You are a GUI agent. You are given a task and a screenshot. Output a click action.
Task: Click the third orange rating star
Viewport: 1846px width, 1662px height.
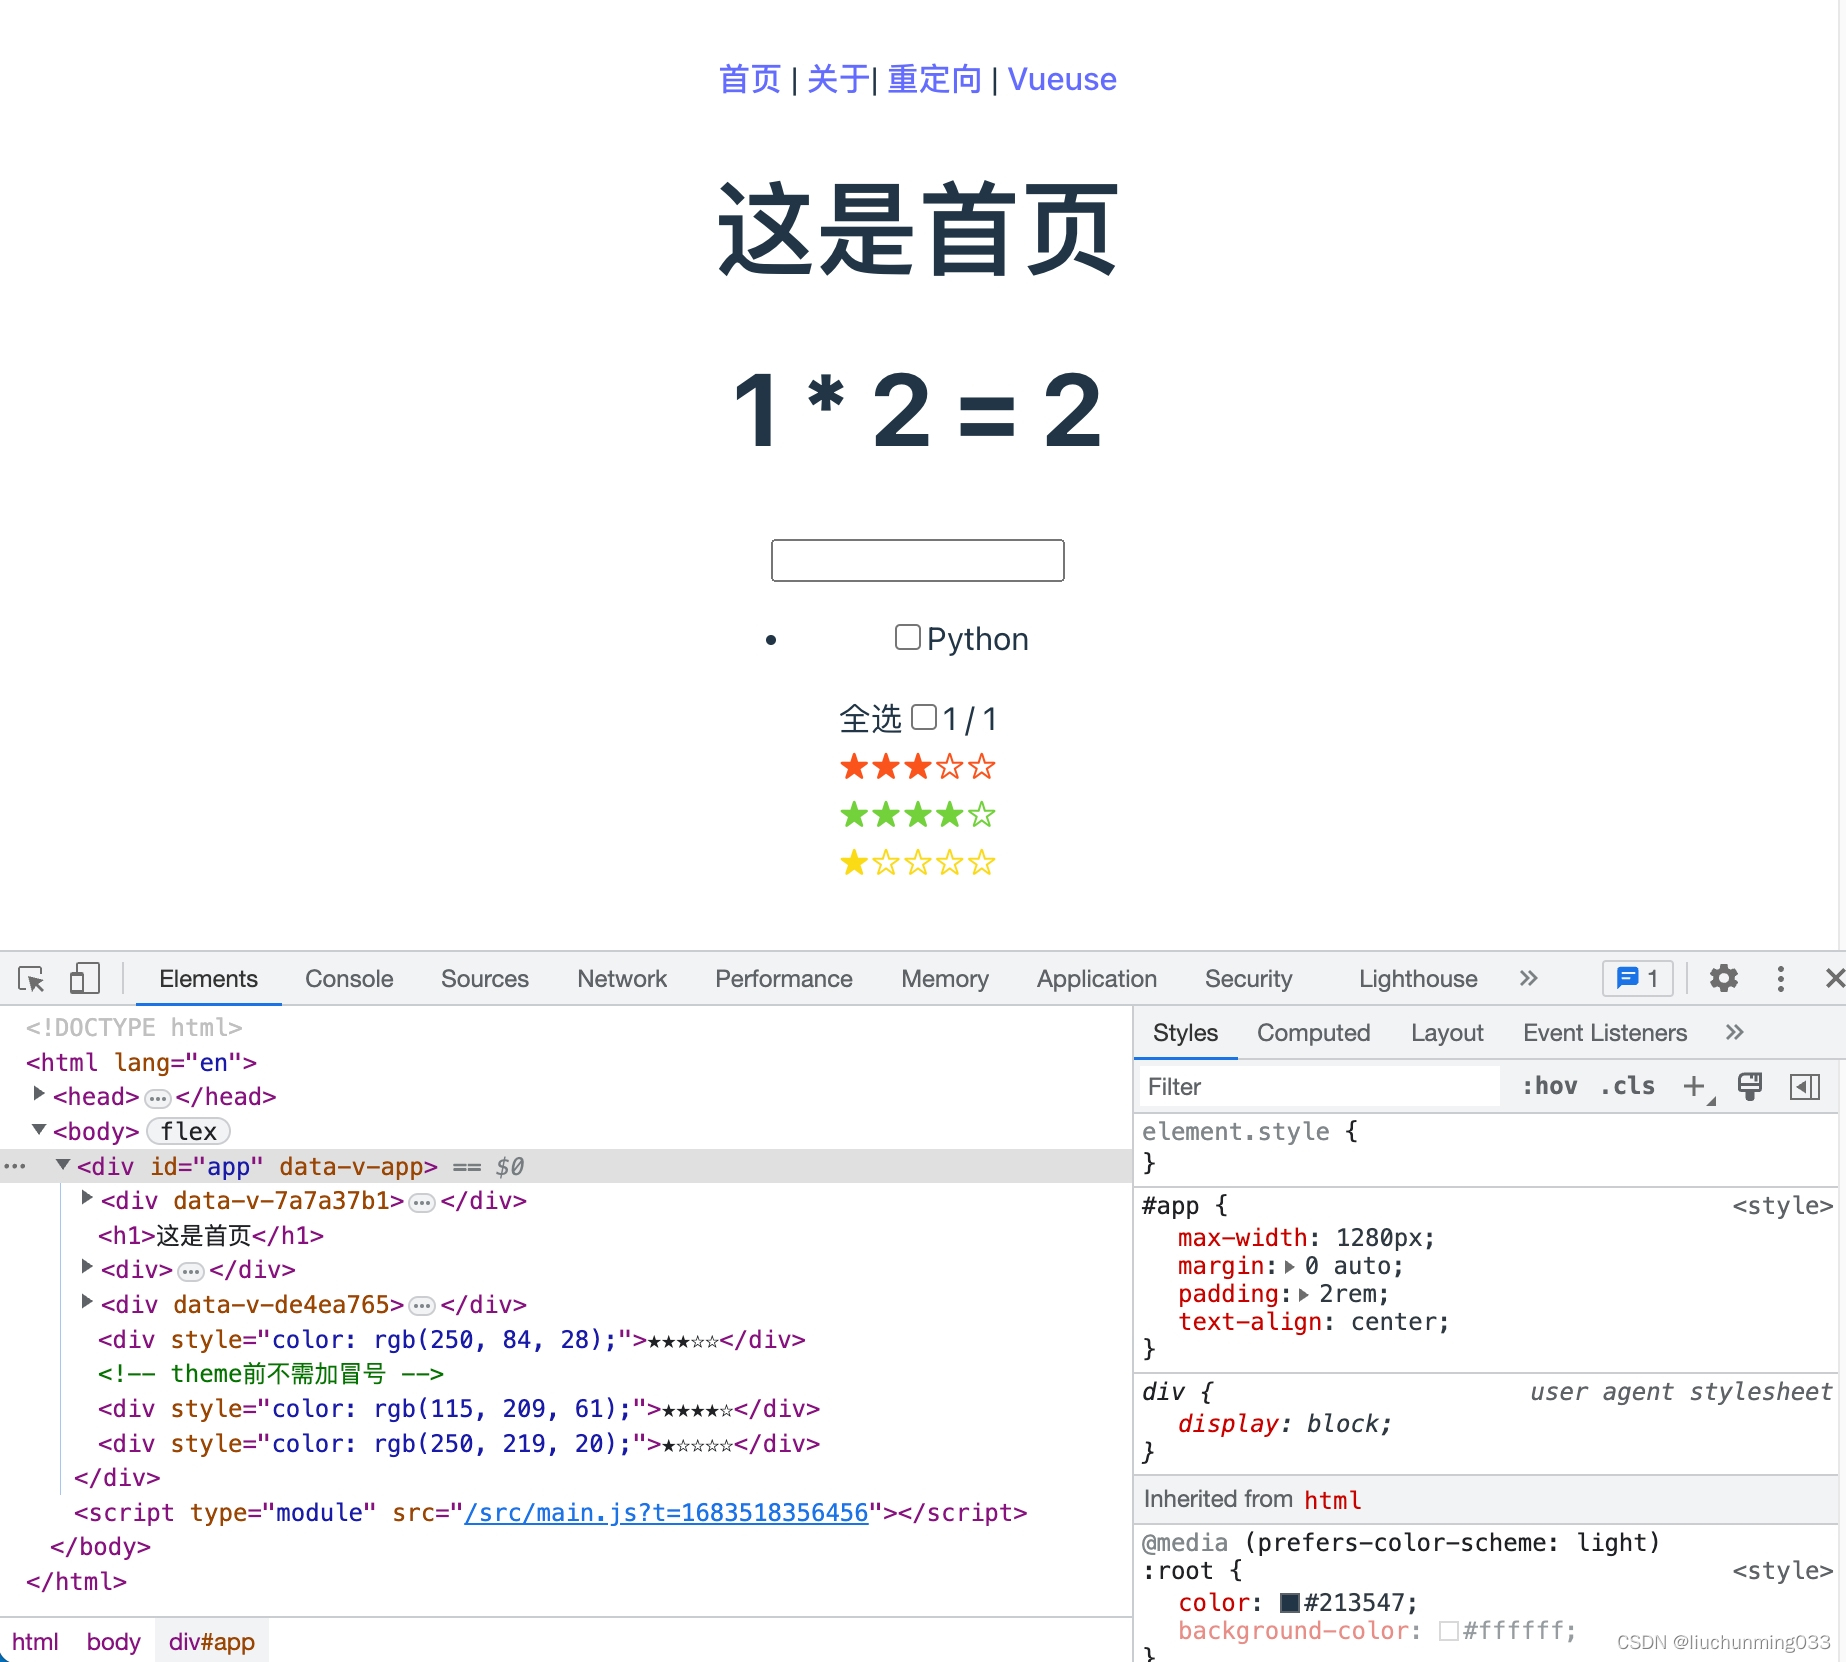918,767
